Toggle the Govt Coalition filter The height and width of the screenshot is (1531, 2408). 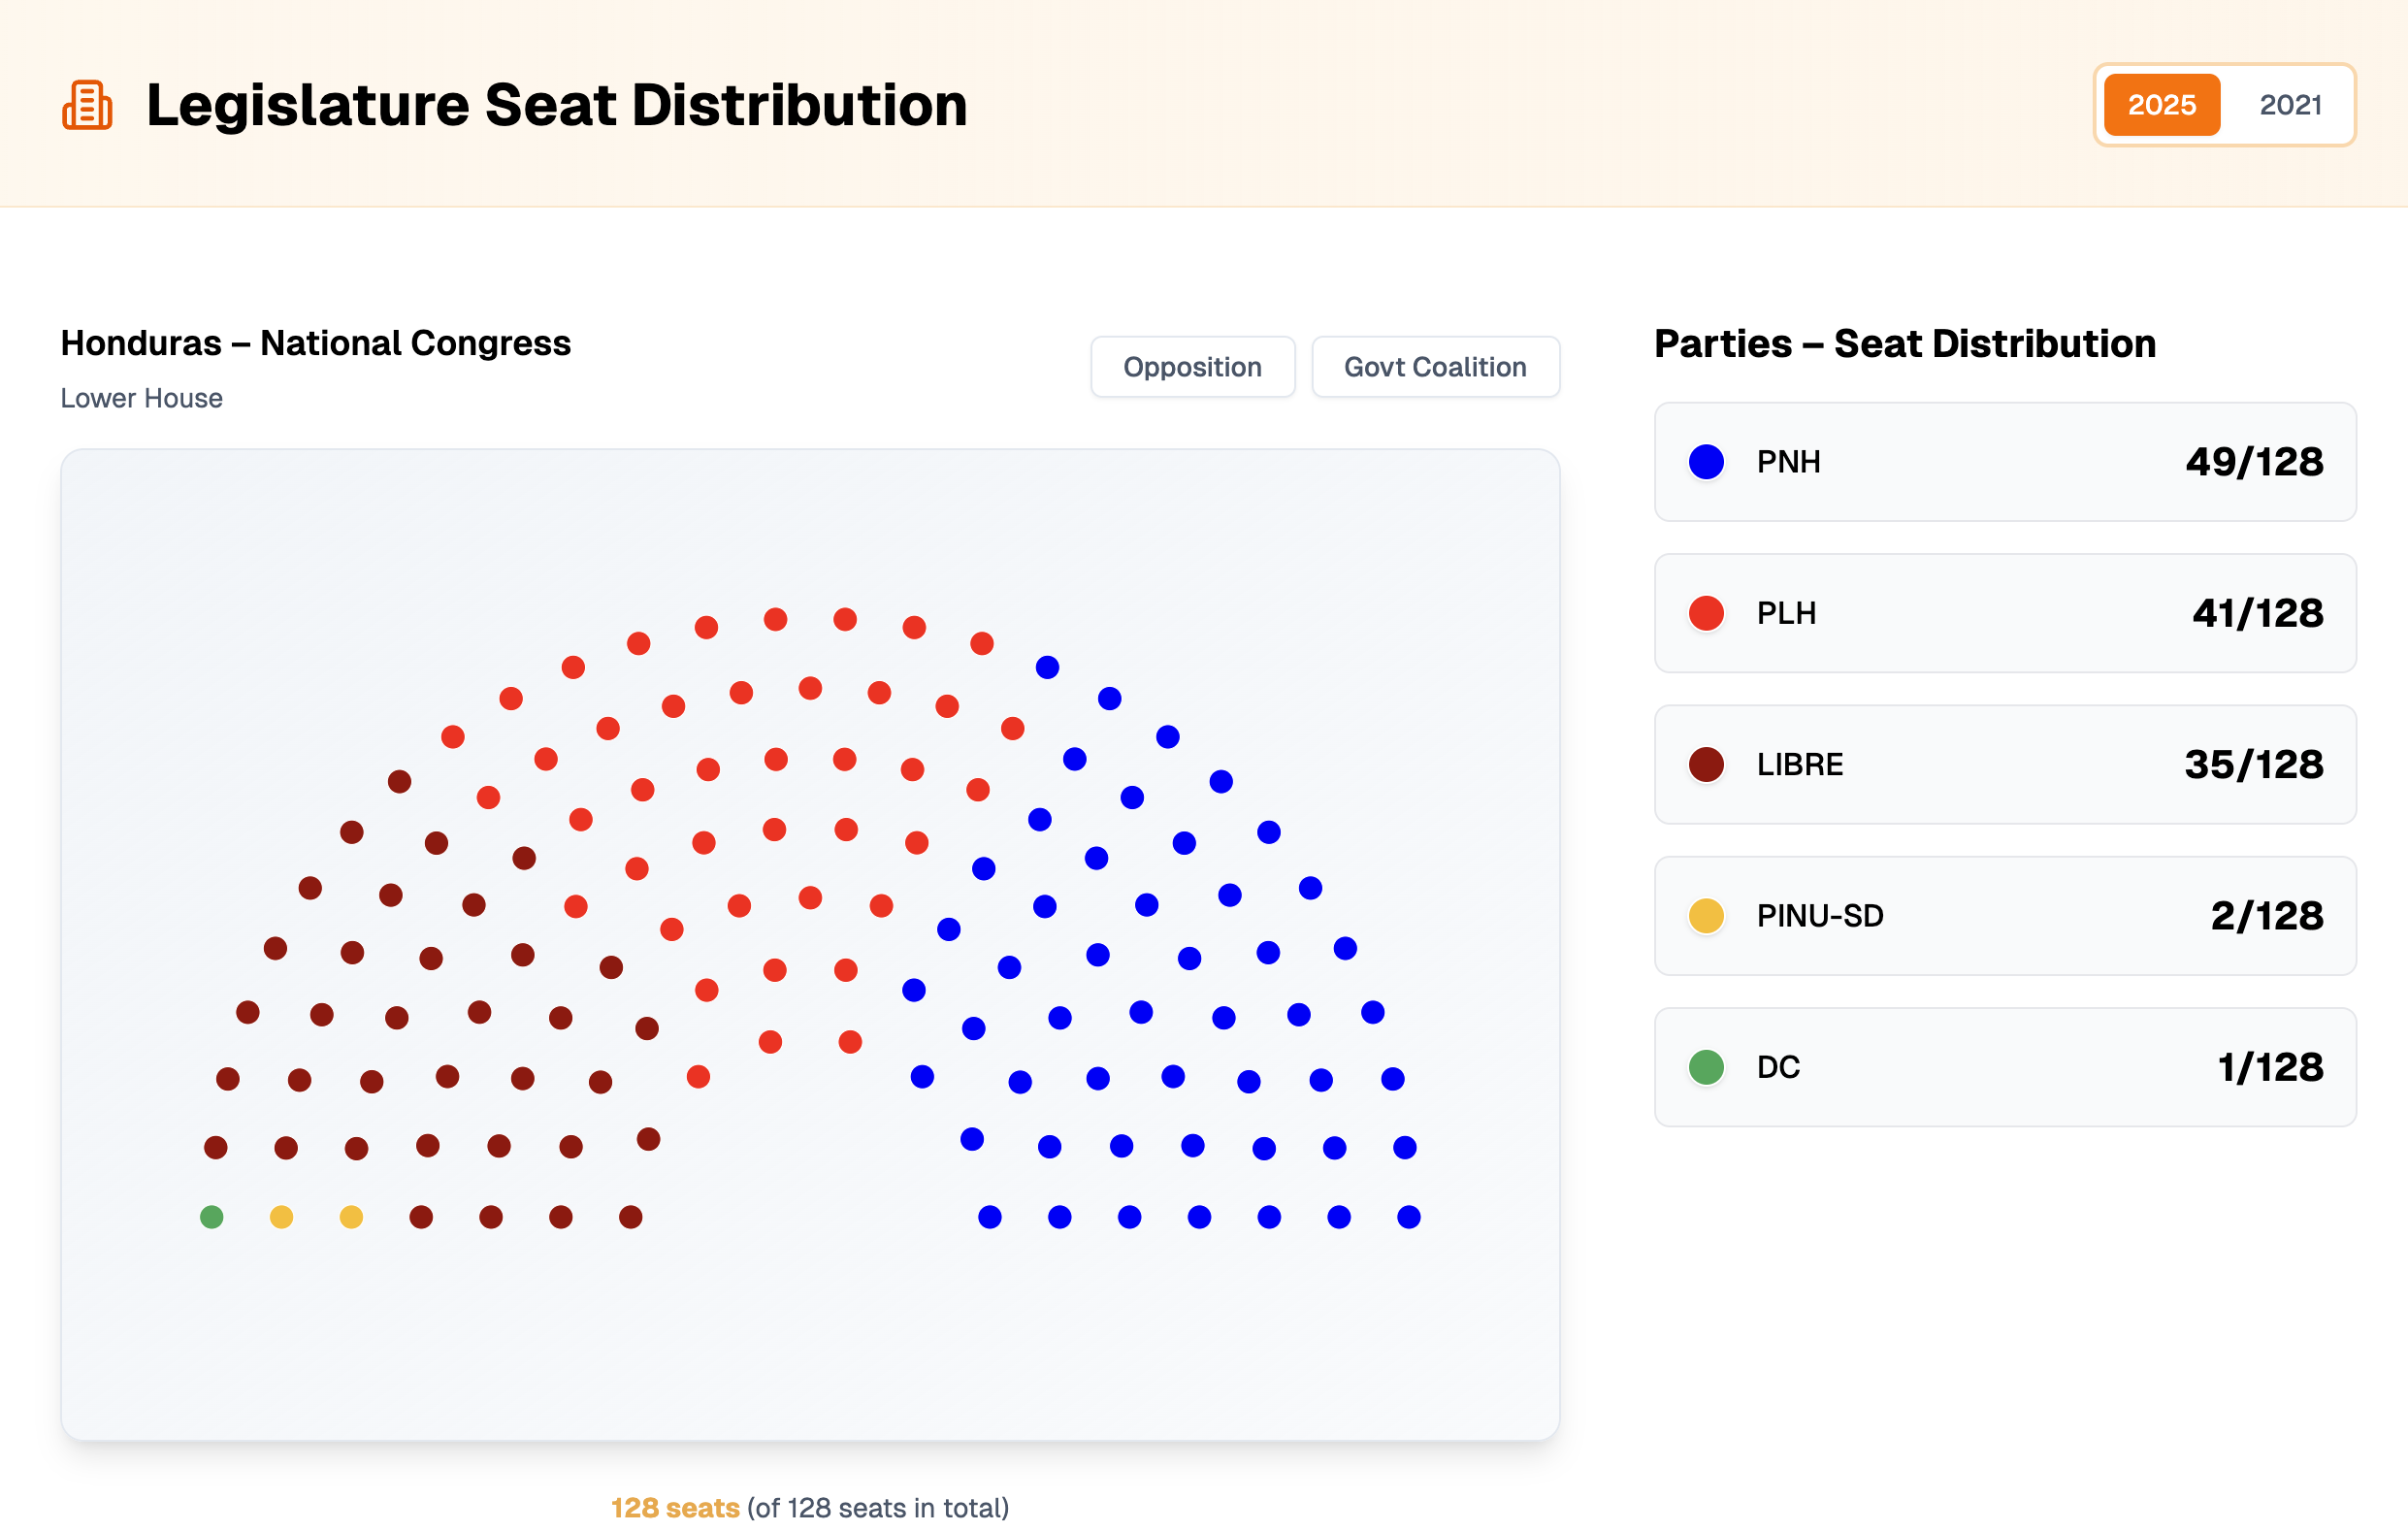point(1434,367)
